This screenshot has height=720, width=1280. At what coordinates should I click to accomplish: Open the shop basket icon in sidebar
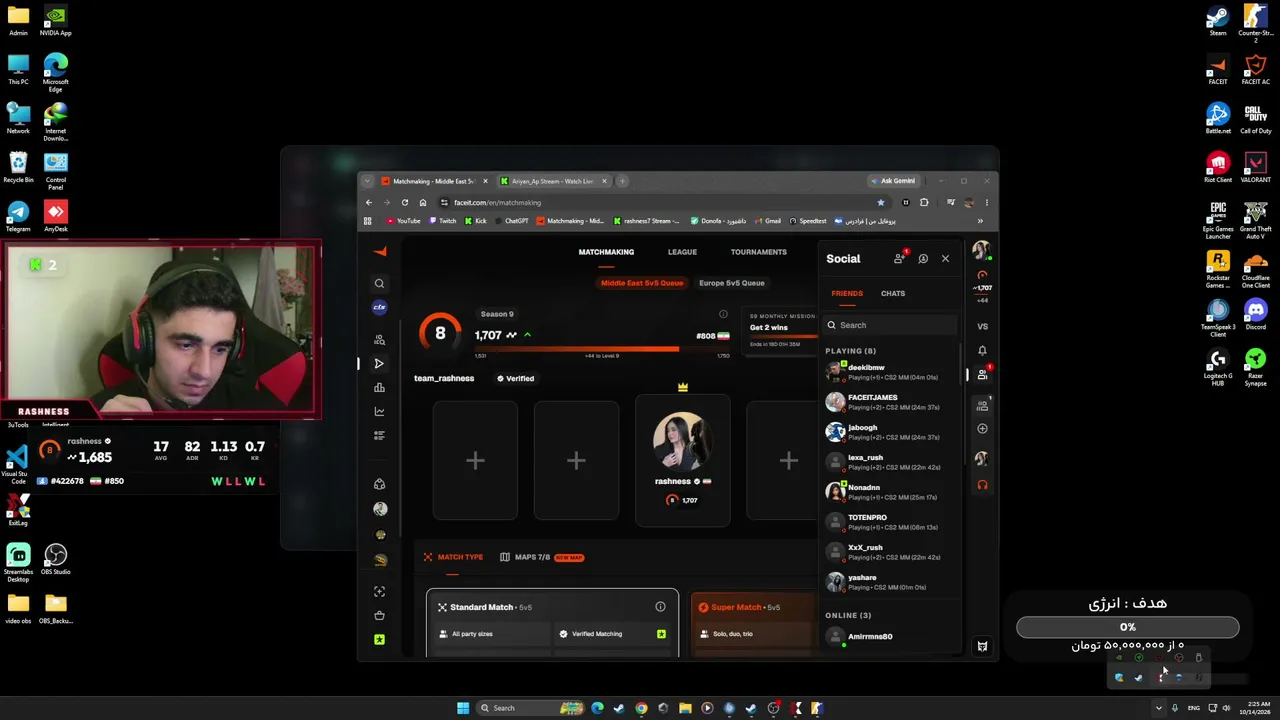pyautogui.click(x=379, y=615)
